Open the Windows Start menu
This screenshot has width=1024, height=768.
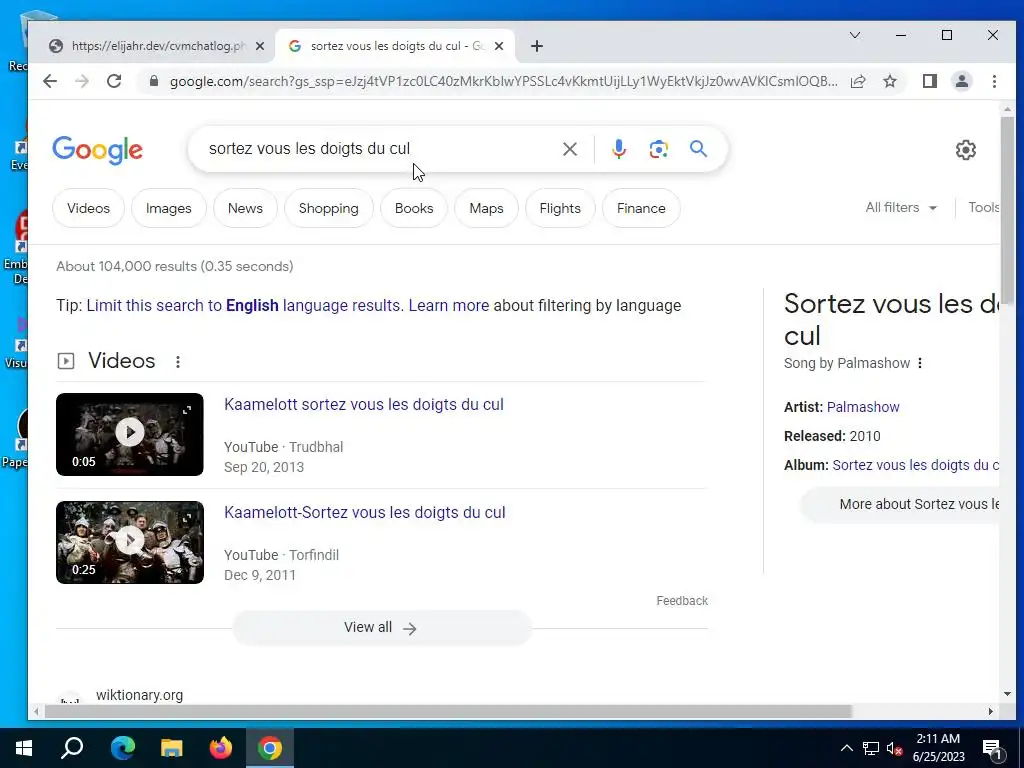(24, 748)
